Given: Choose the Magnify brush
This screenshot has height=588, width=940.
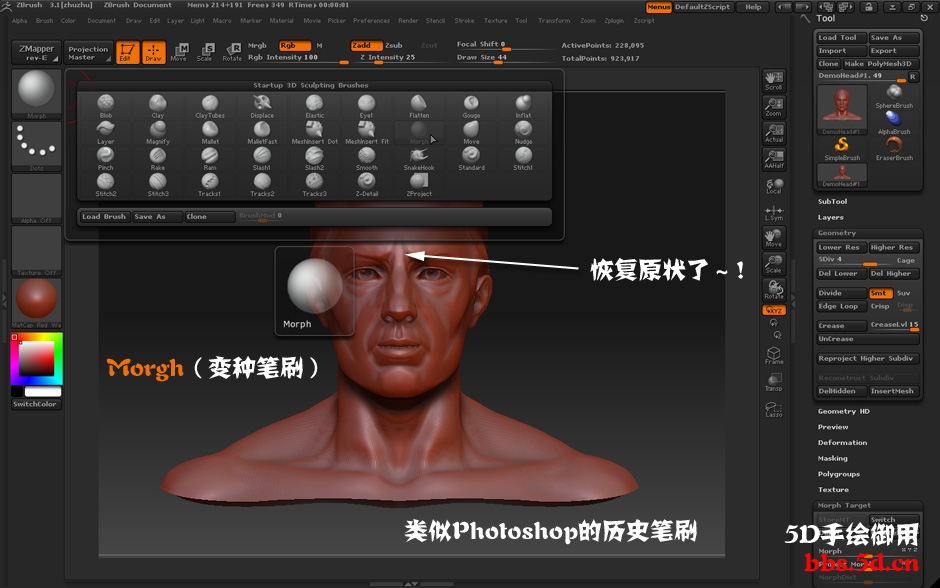Looking at the screenshot, I should point(158,132).
